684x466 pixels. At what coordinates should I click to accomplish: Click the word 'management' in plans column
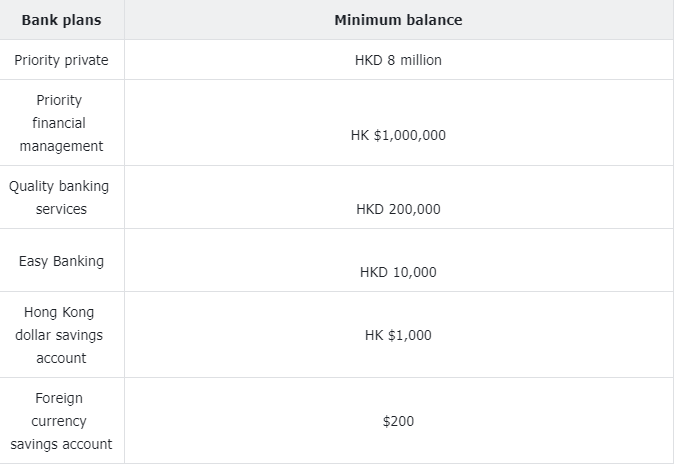tap(62, 146)
